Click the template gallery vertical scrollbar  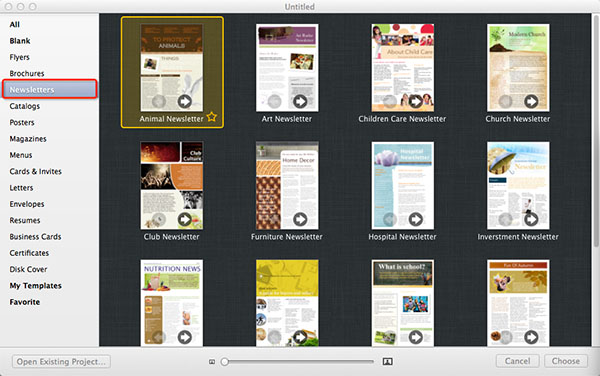coord(595,130)
